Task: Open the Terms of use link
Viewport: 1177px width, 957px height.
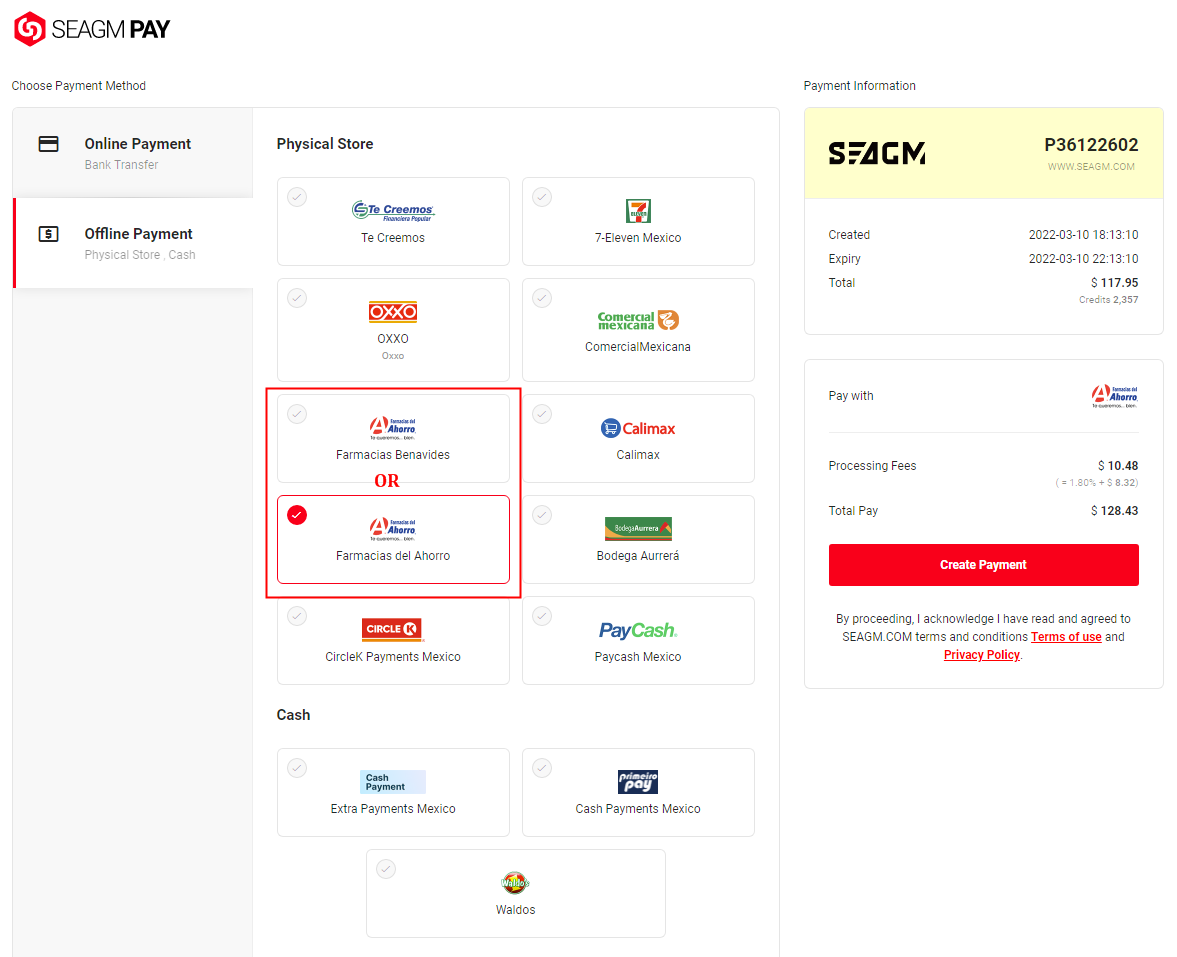Action: coord(1066,636)
